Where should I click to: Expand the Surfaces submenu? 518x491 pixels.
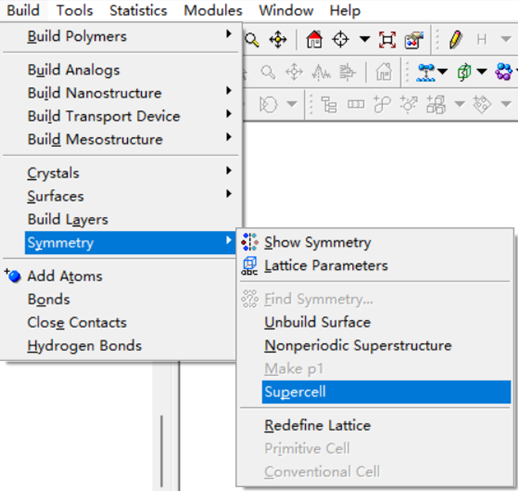(x=121, y=196)
